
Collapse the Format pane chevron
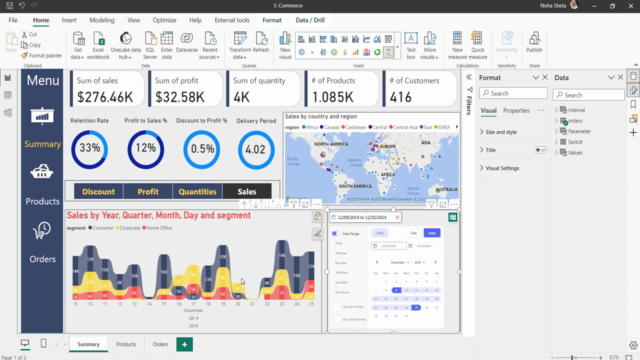536,78
